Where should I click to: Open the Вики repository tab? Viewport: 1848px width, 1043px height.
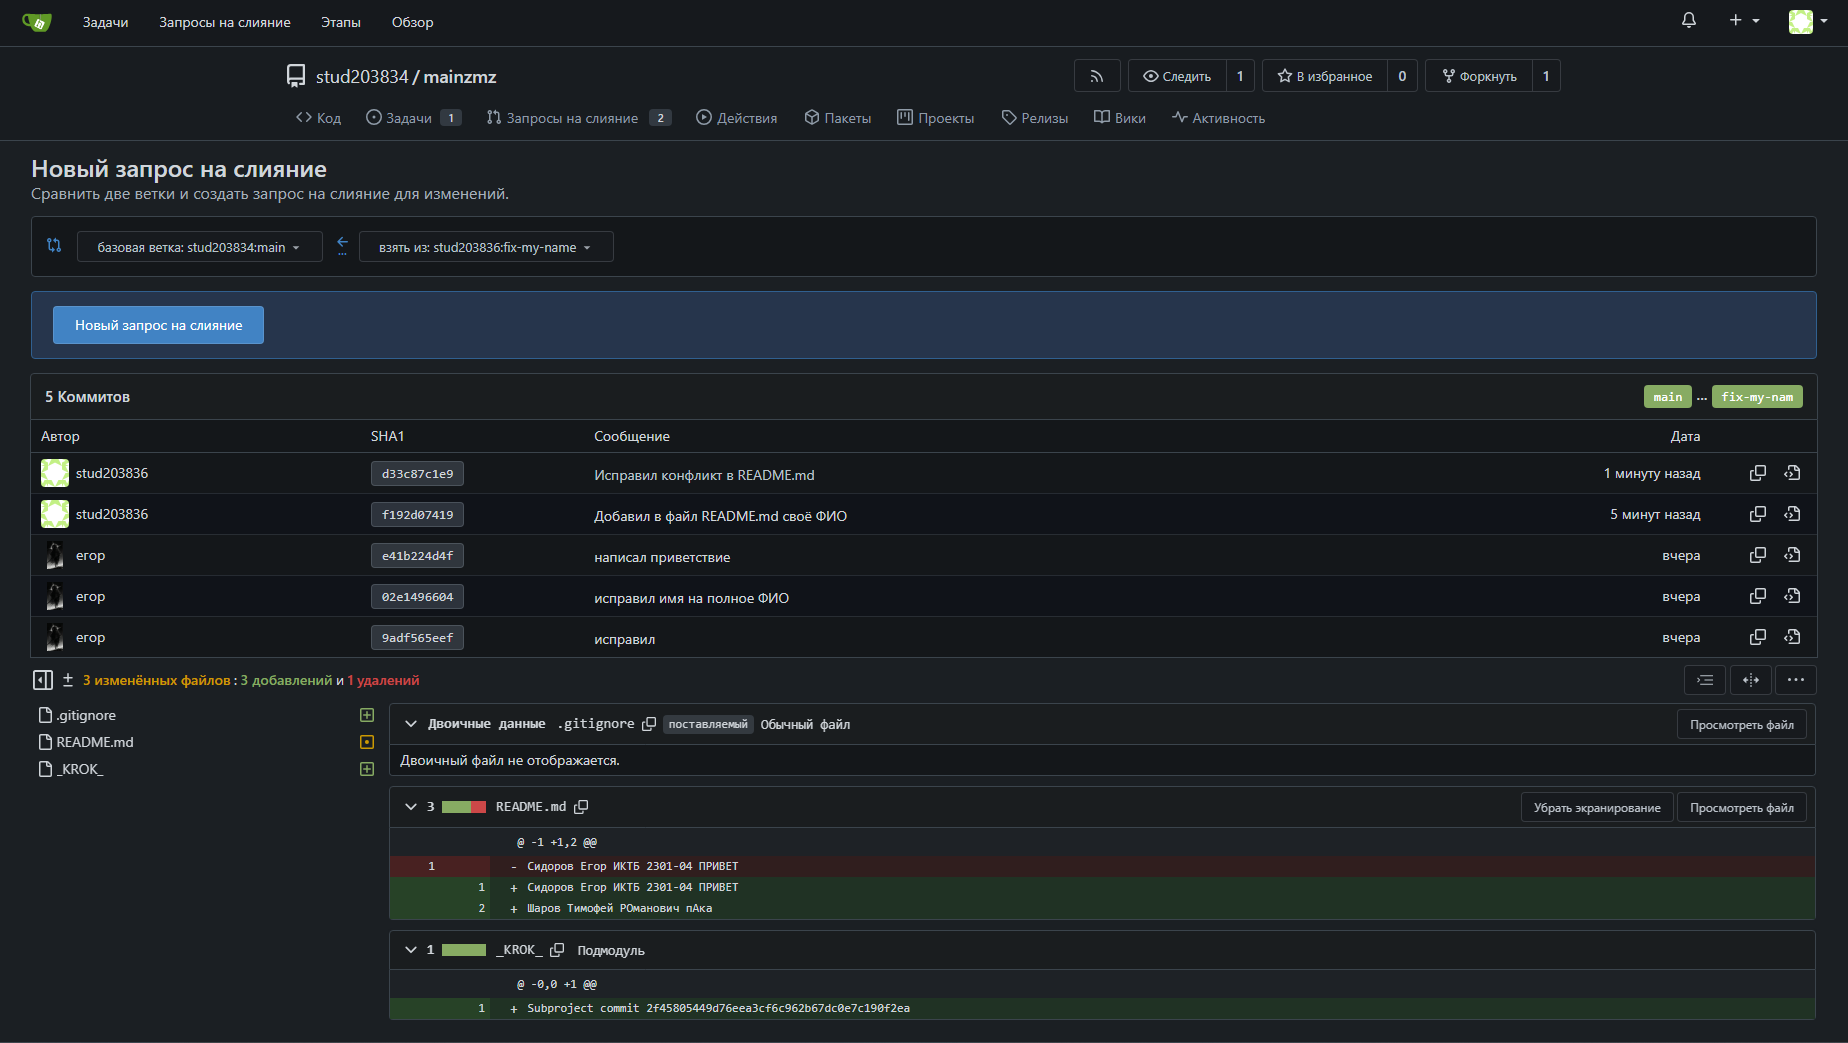[x=1119, y=118]
